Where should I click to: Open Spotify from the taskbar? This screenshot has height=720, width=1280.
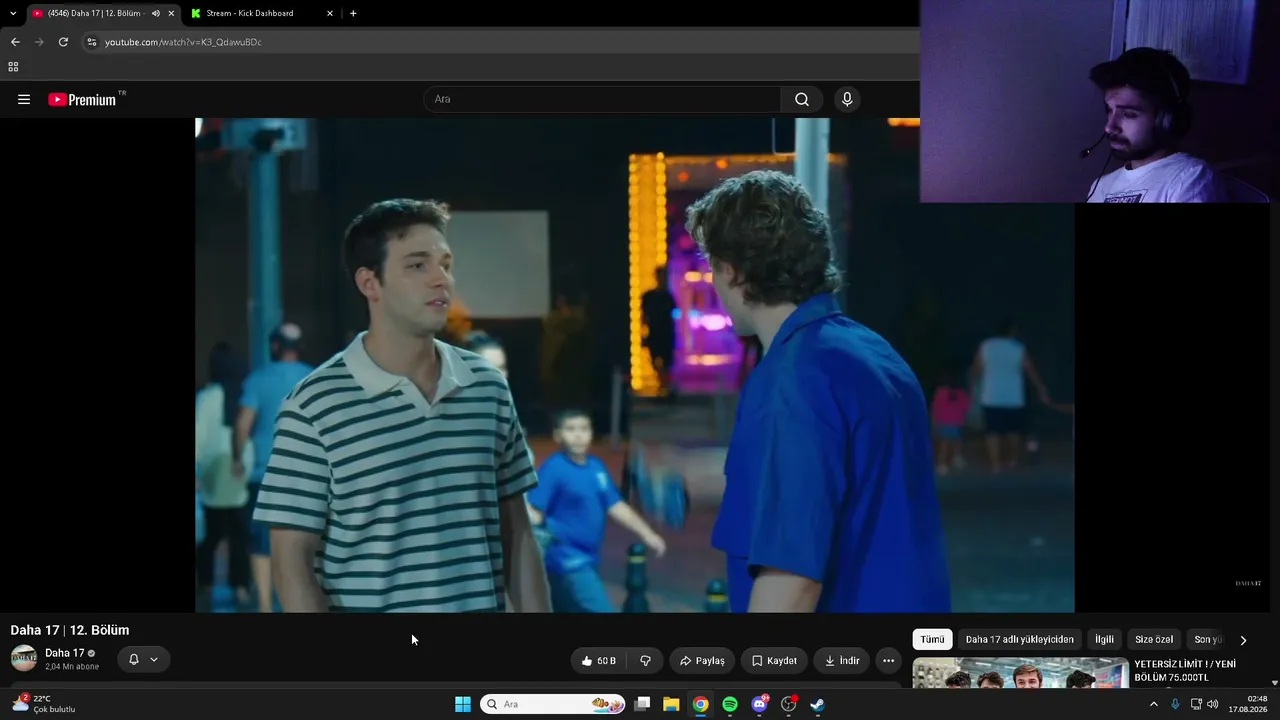click(x=730, y=704)
